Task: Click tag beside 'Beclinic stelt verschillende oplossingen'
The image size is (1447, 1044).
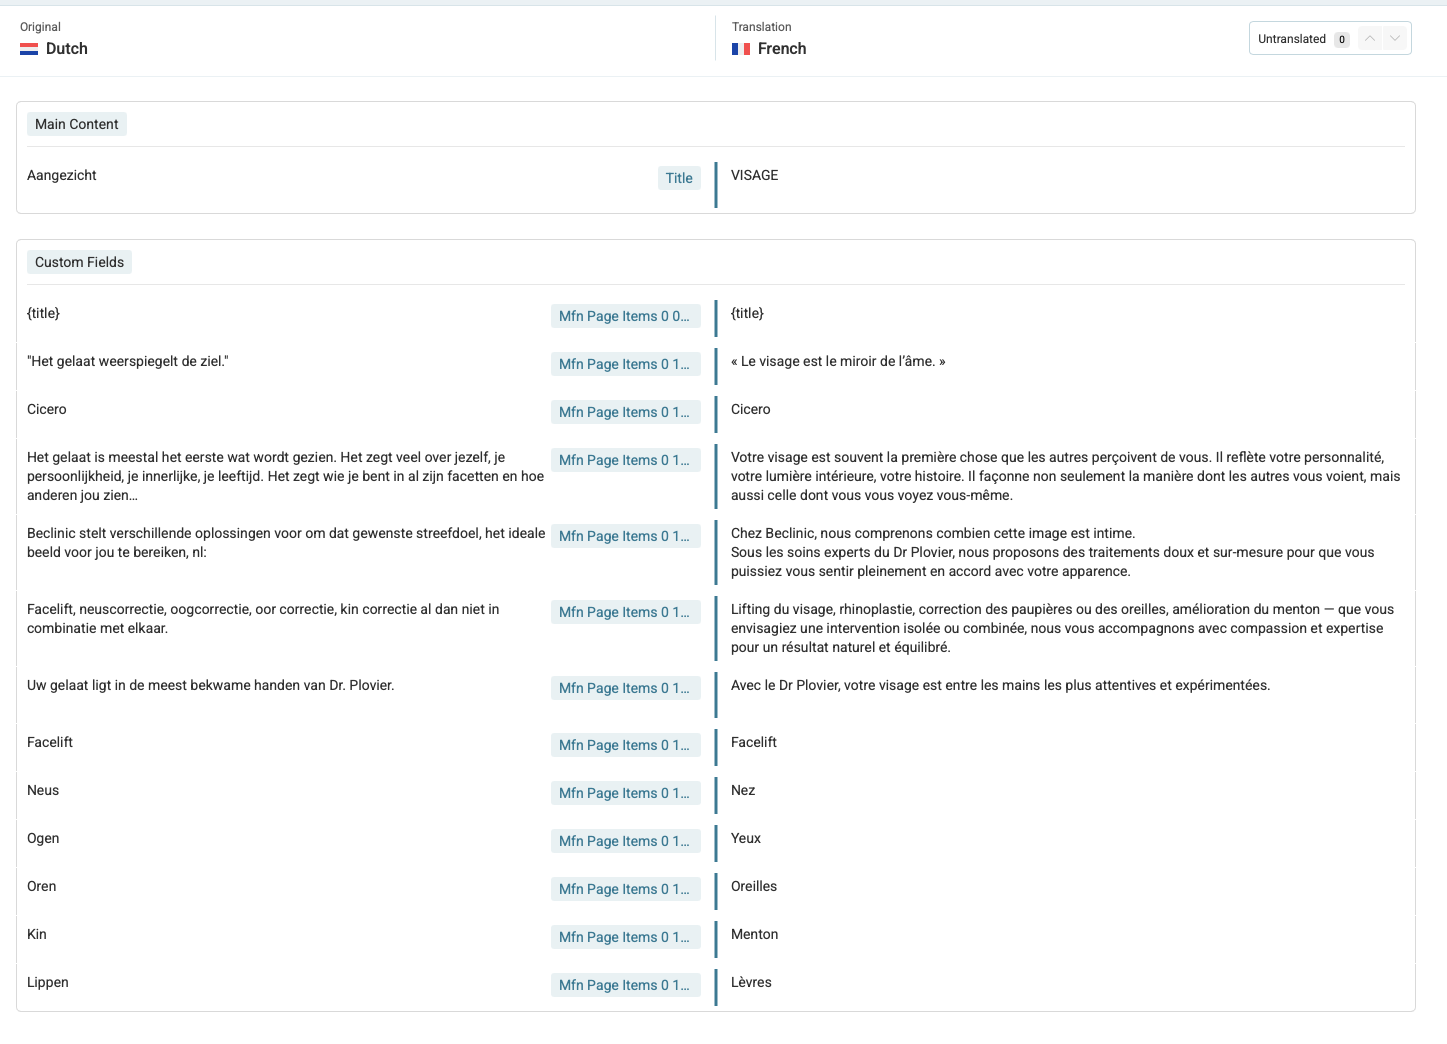Action: pos(626,536)
